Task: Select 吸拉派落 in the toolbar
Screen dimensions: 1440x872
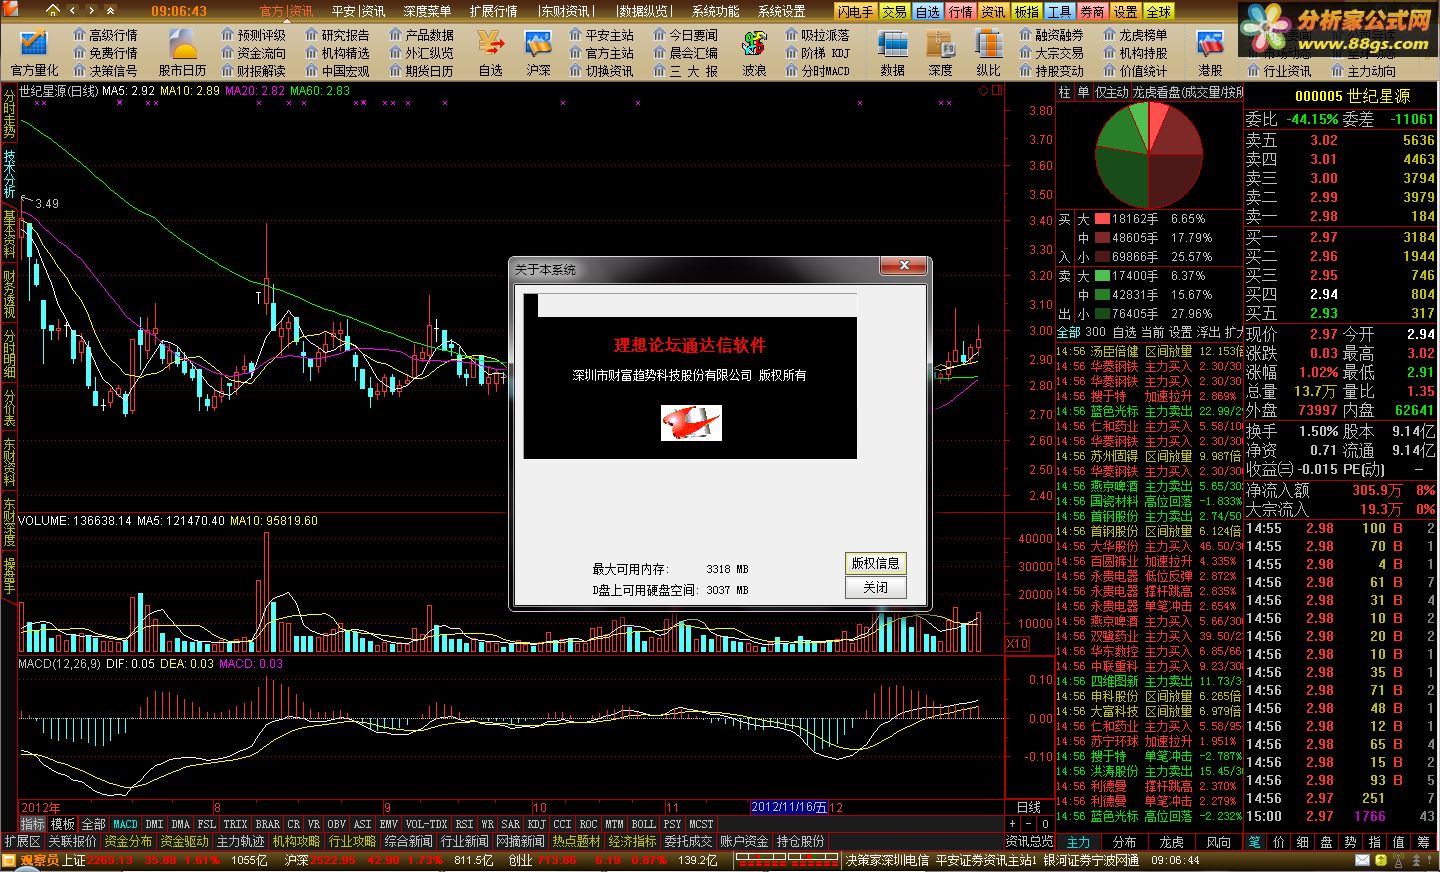Action: coord(817,35)
